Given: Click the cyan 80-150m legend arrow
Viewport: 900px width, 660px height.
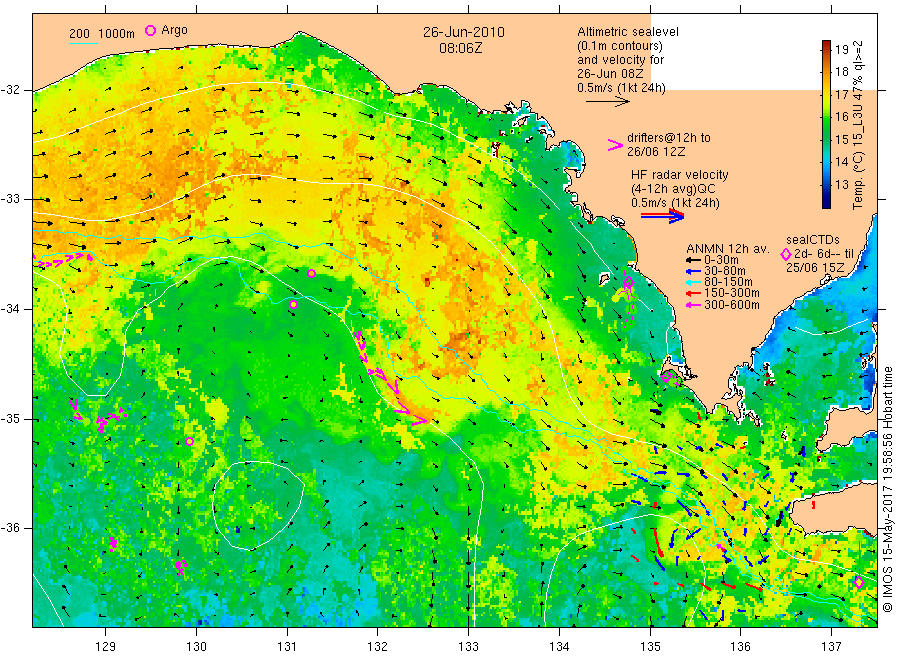Looking at the screenshot, I should pos(694,282).
